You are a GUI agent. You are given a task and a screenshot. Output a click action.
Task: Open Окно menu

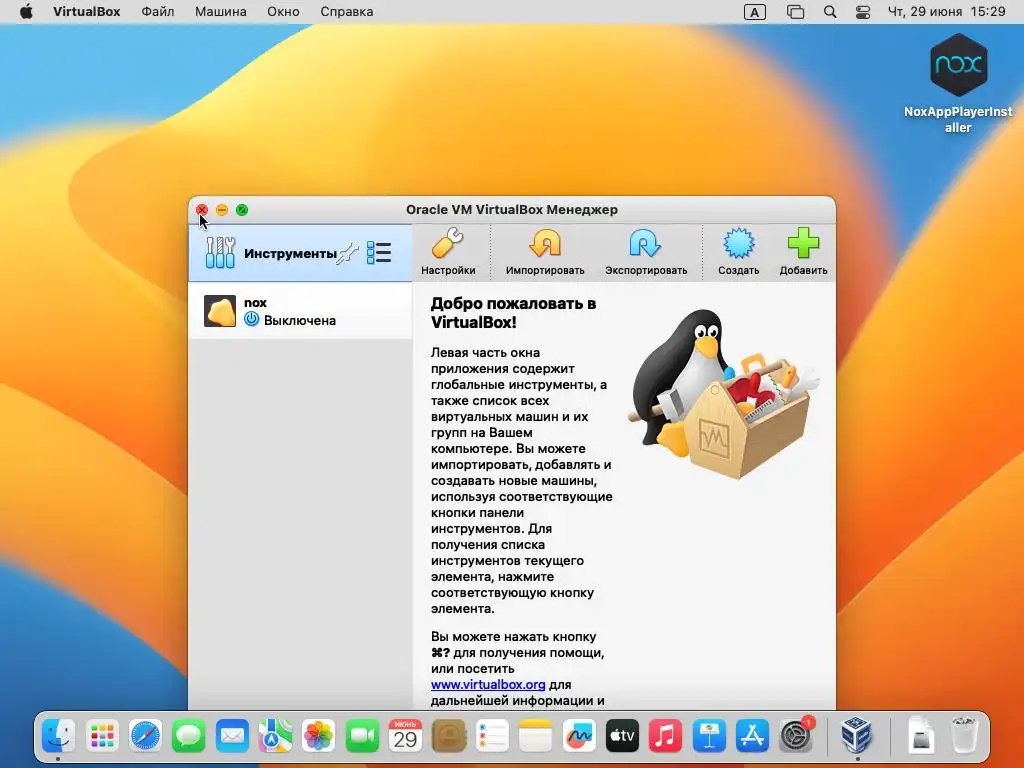[283, 12]
